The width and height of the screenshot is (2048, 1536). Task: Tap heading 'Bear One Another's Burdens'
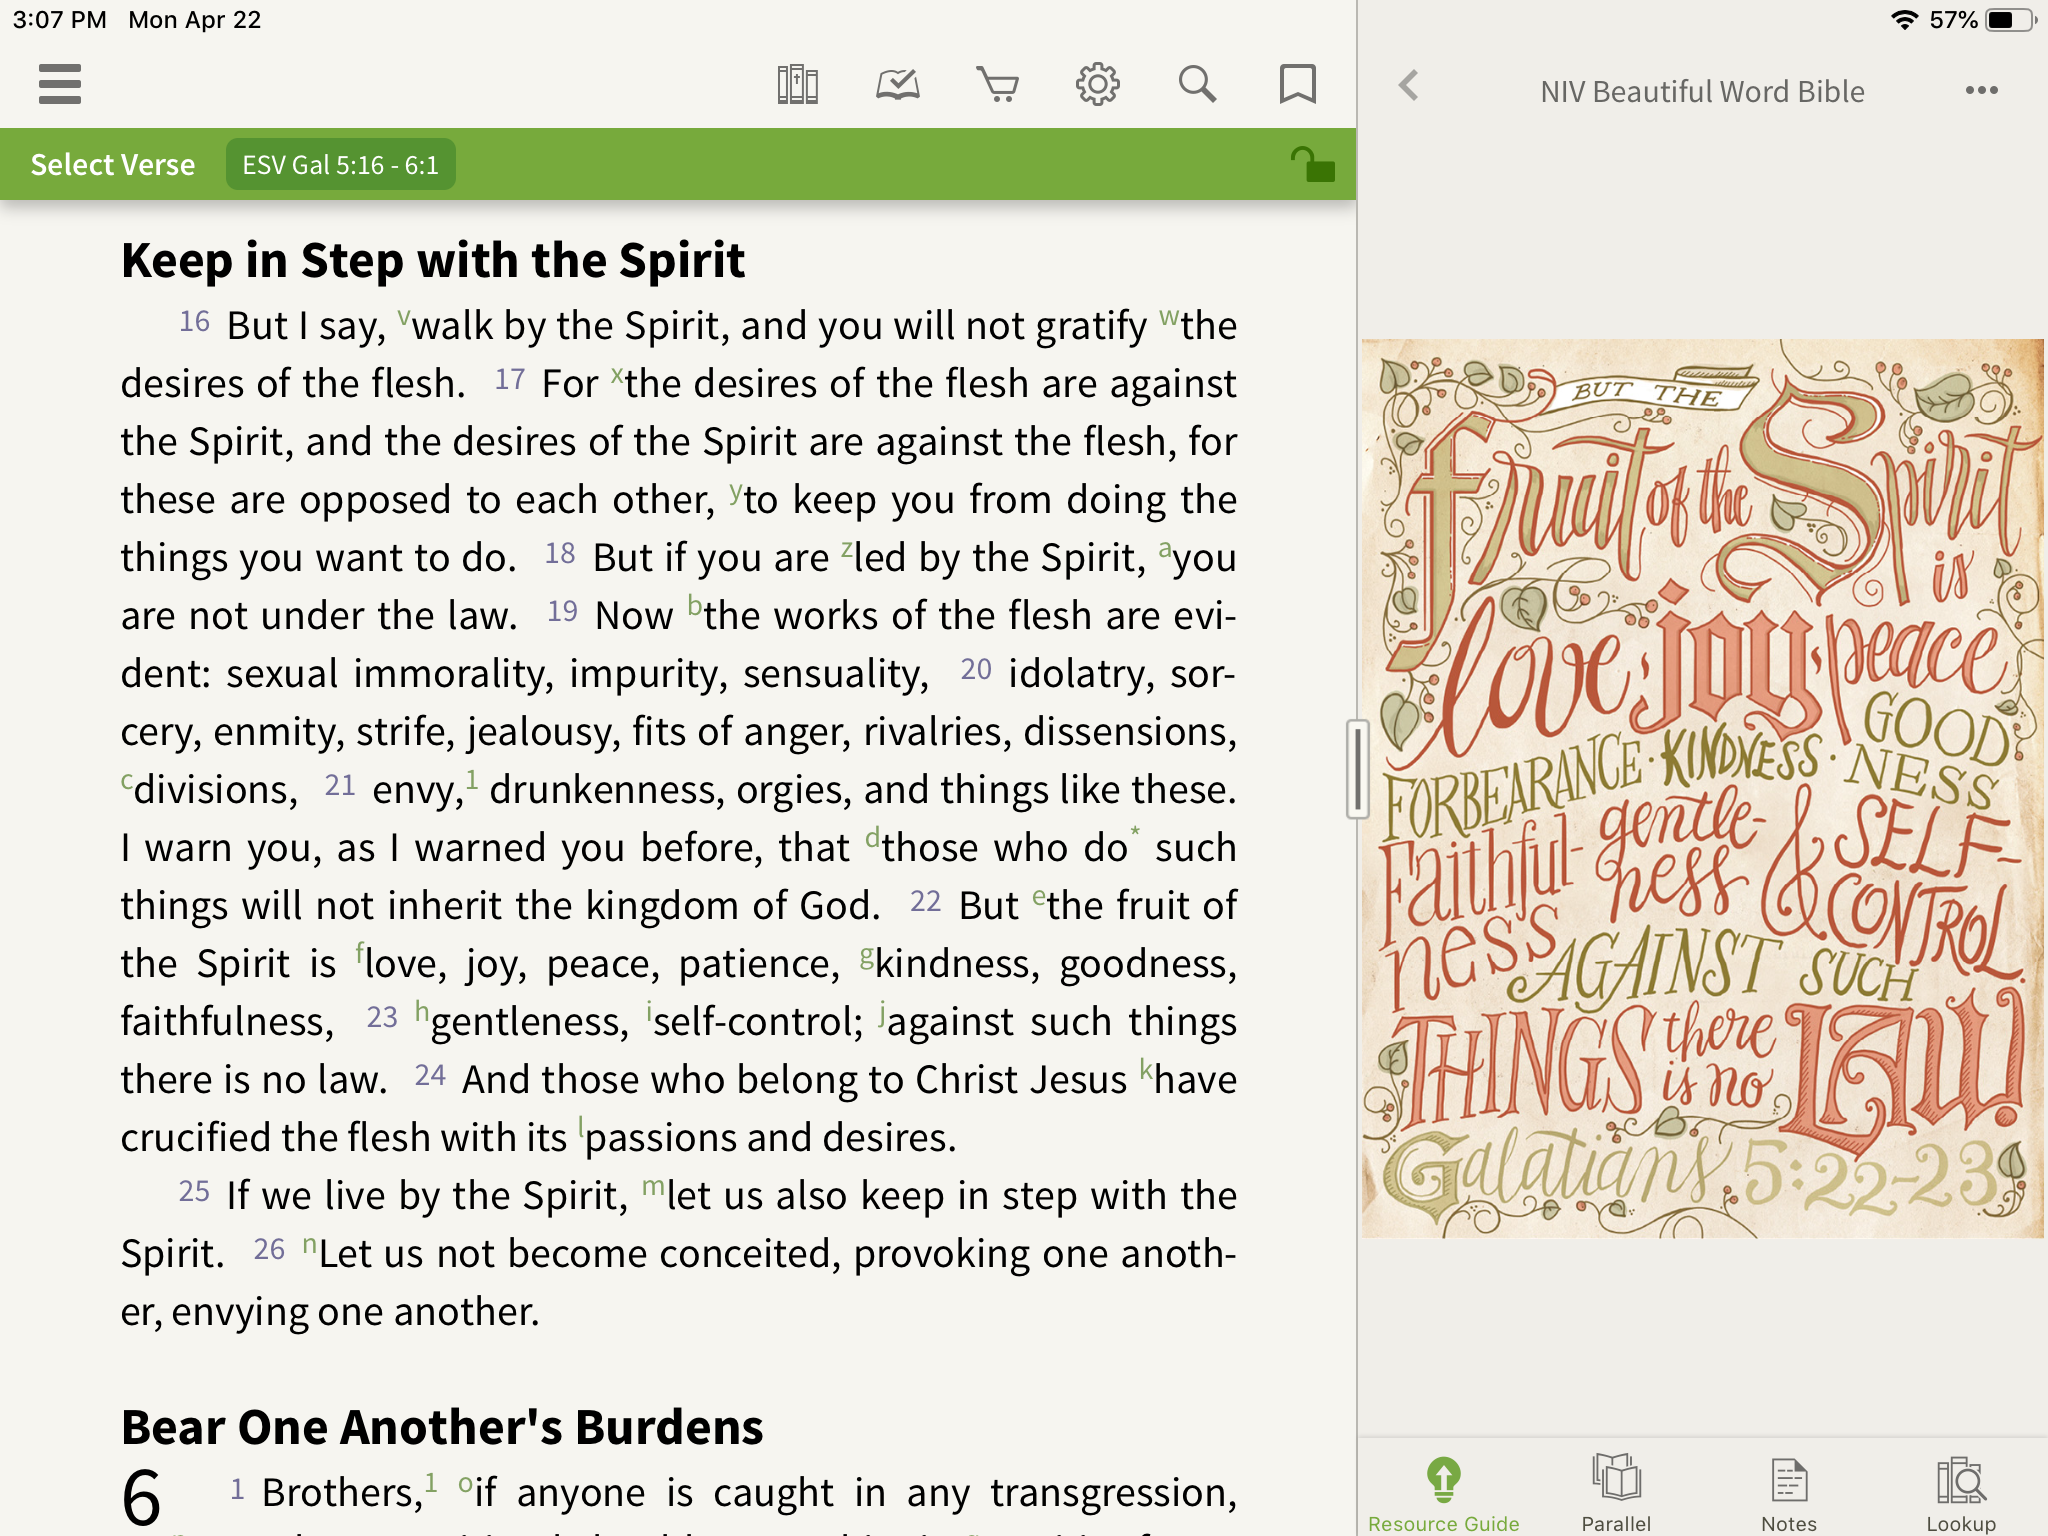click(x=442, y=1427)
